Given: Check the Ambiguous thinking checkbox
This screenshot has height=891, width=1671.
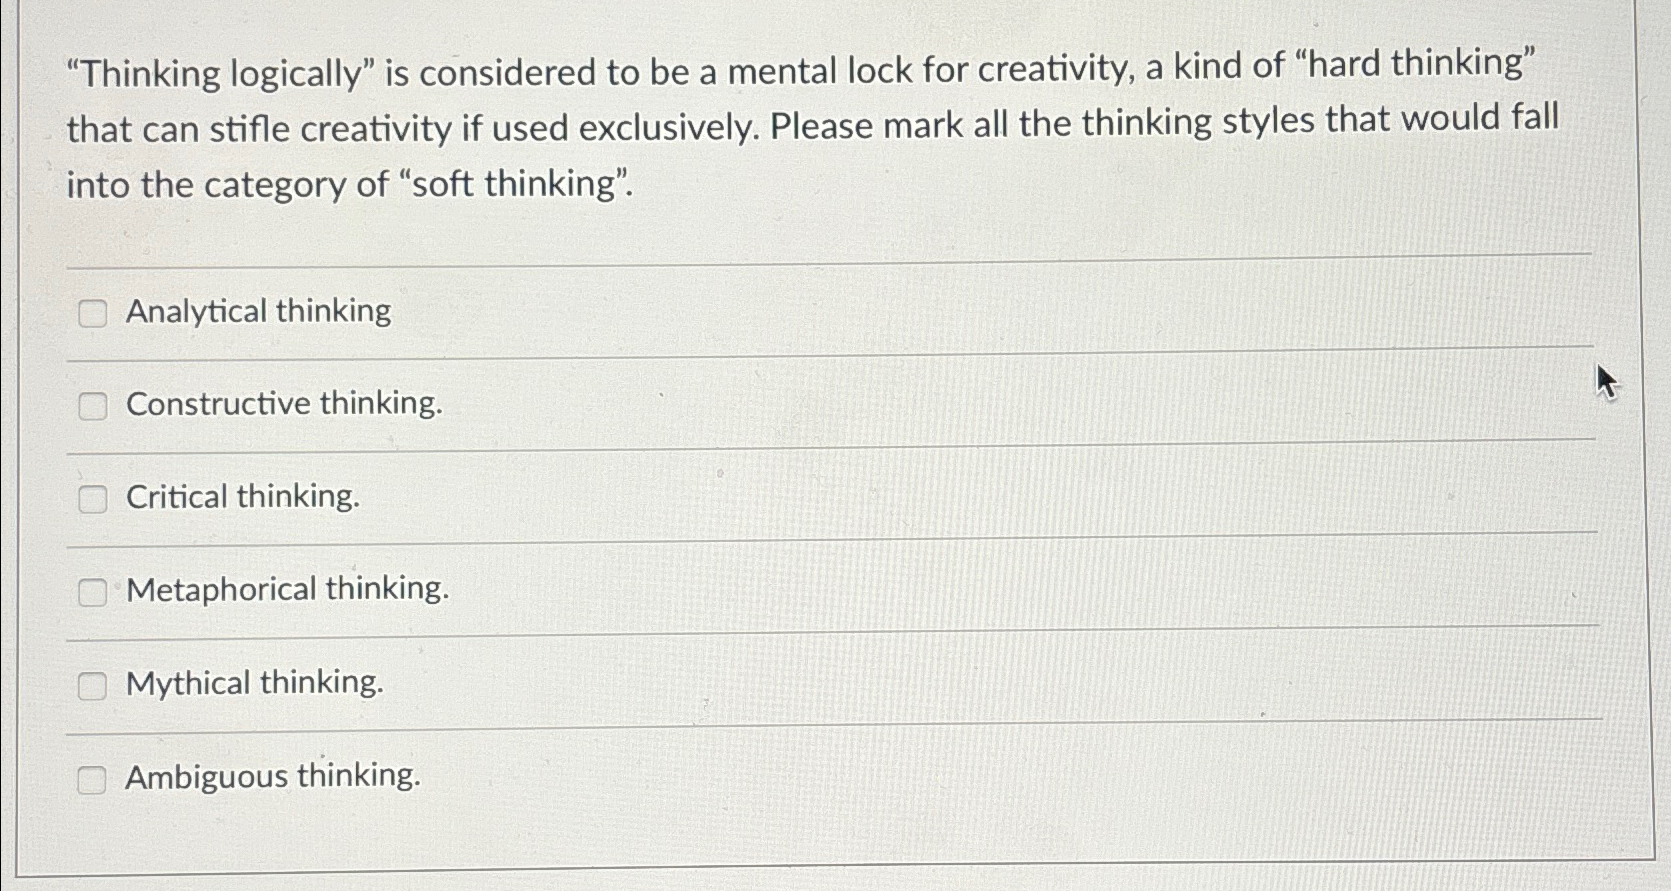Looking at the screenshot, I should [x=94, y=780].
